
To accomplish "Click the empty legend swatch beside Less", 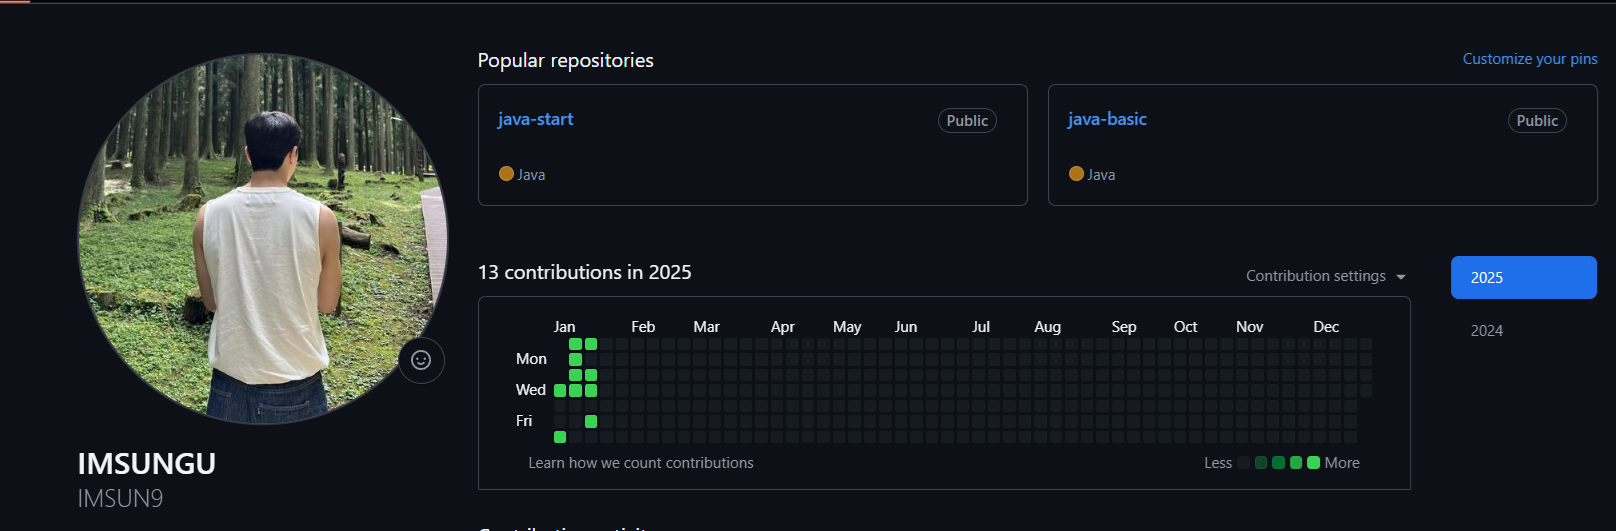I will [1243, 463].
